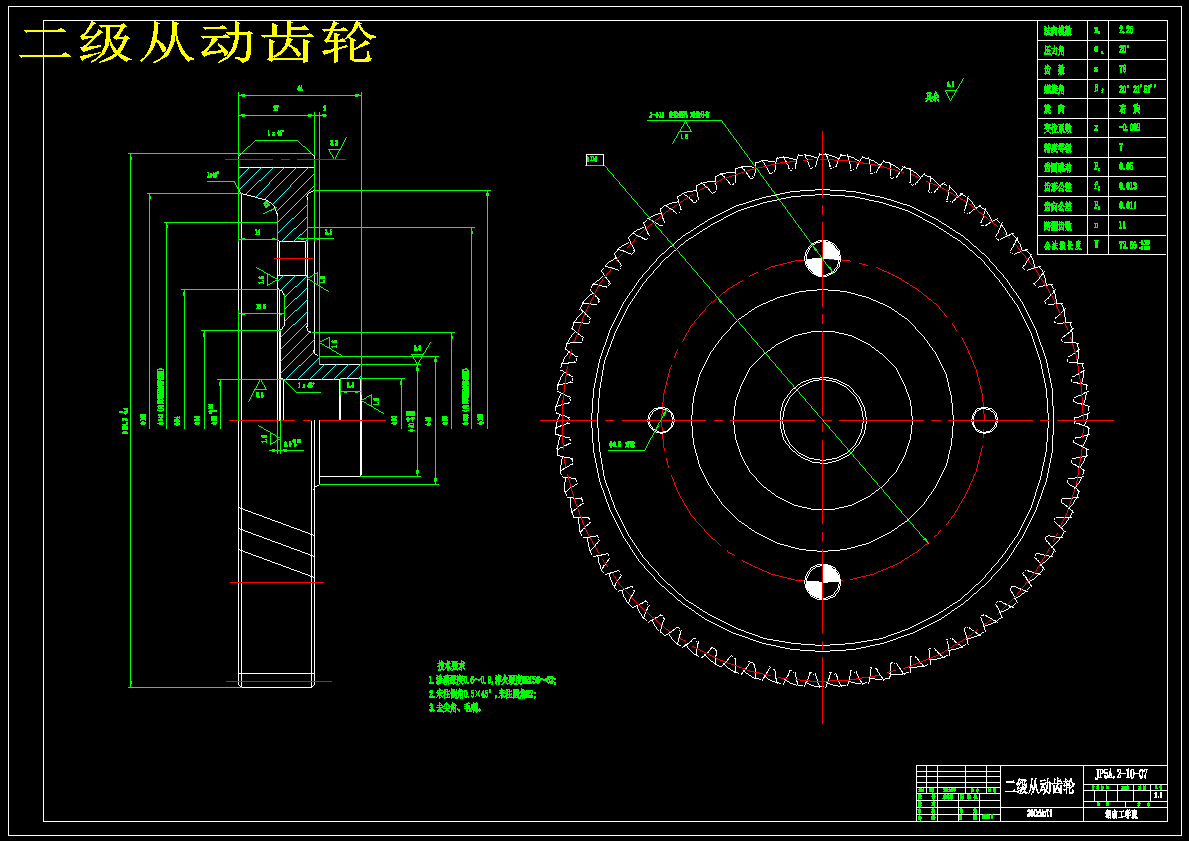Click the large yellow heading 二级从动齿轮

197,44
